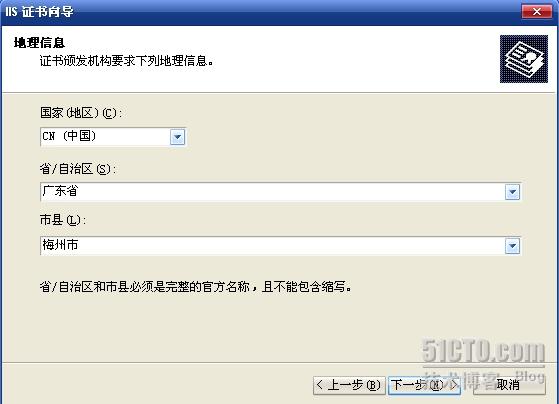Click the certificate wizard icon in header
This screenshot has width=559, height=404.
click(524, 59)
